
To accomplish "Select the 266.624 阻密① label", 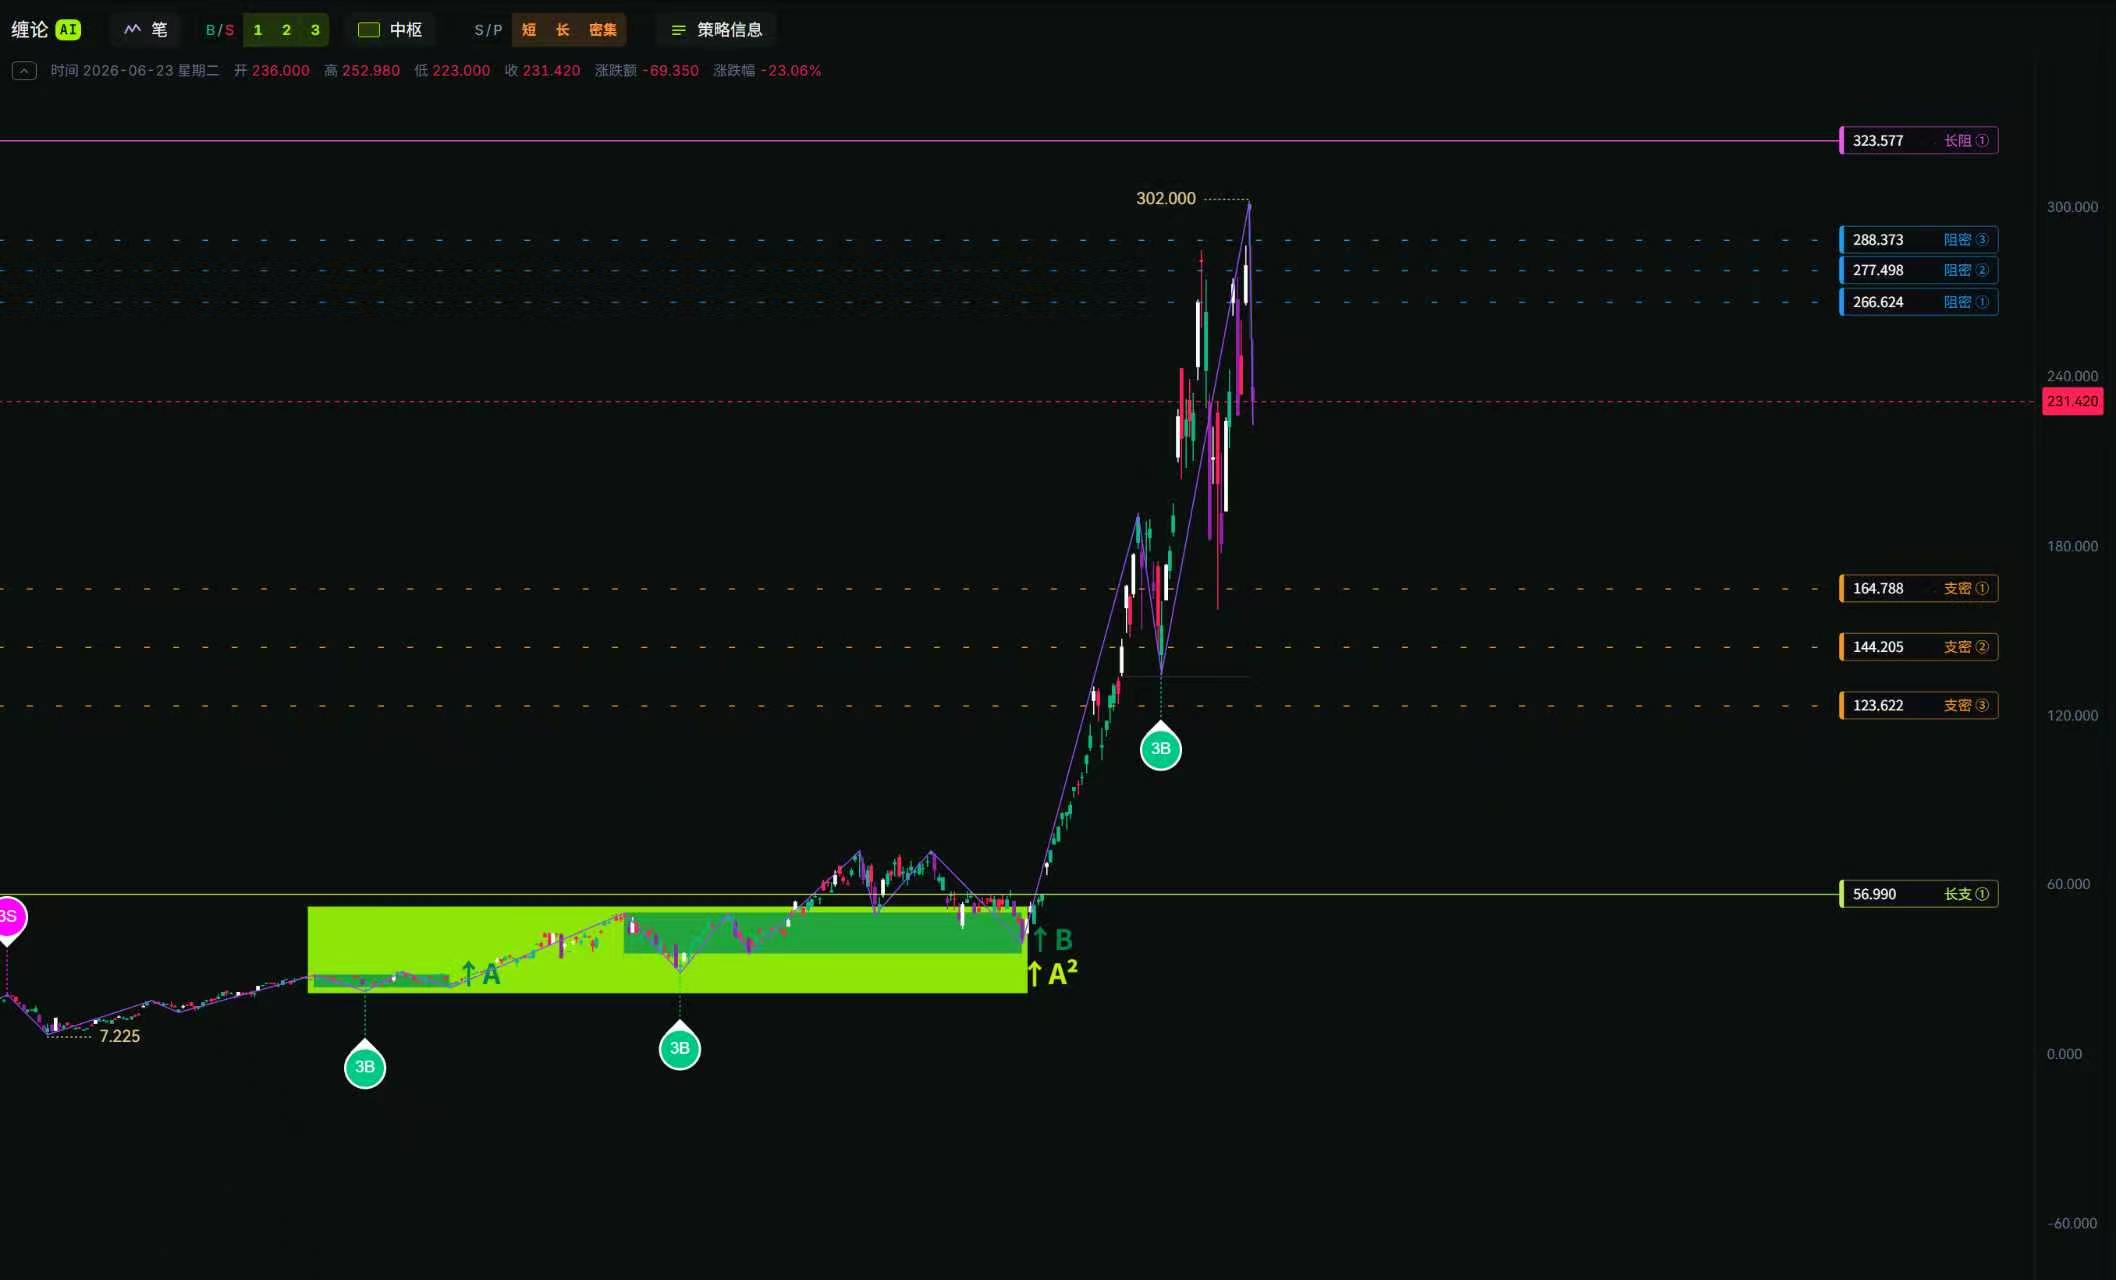I will tap(1918, 302).
